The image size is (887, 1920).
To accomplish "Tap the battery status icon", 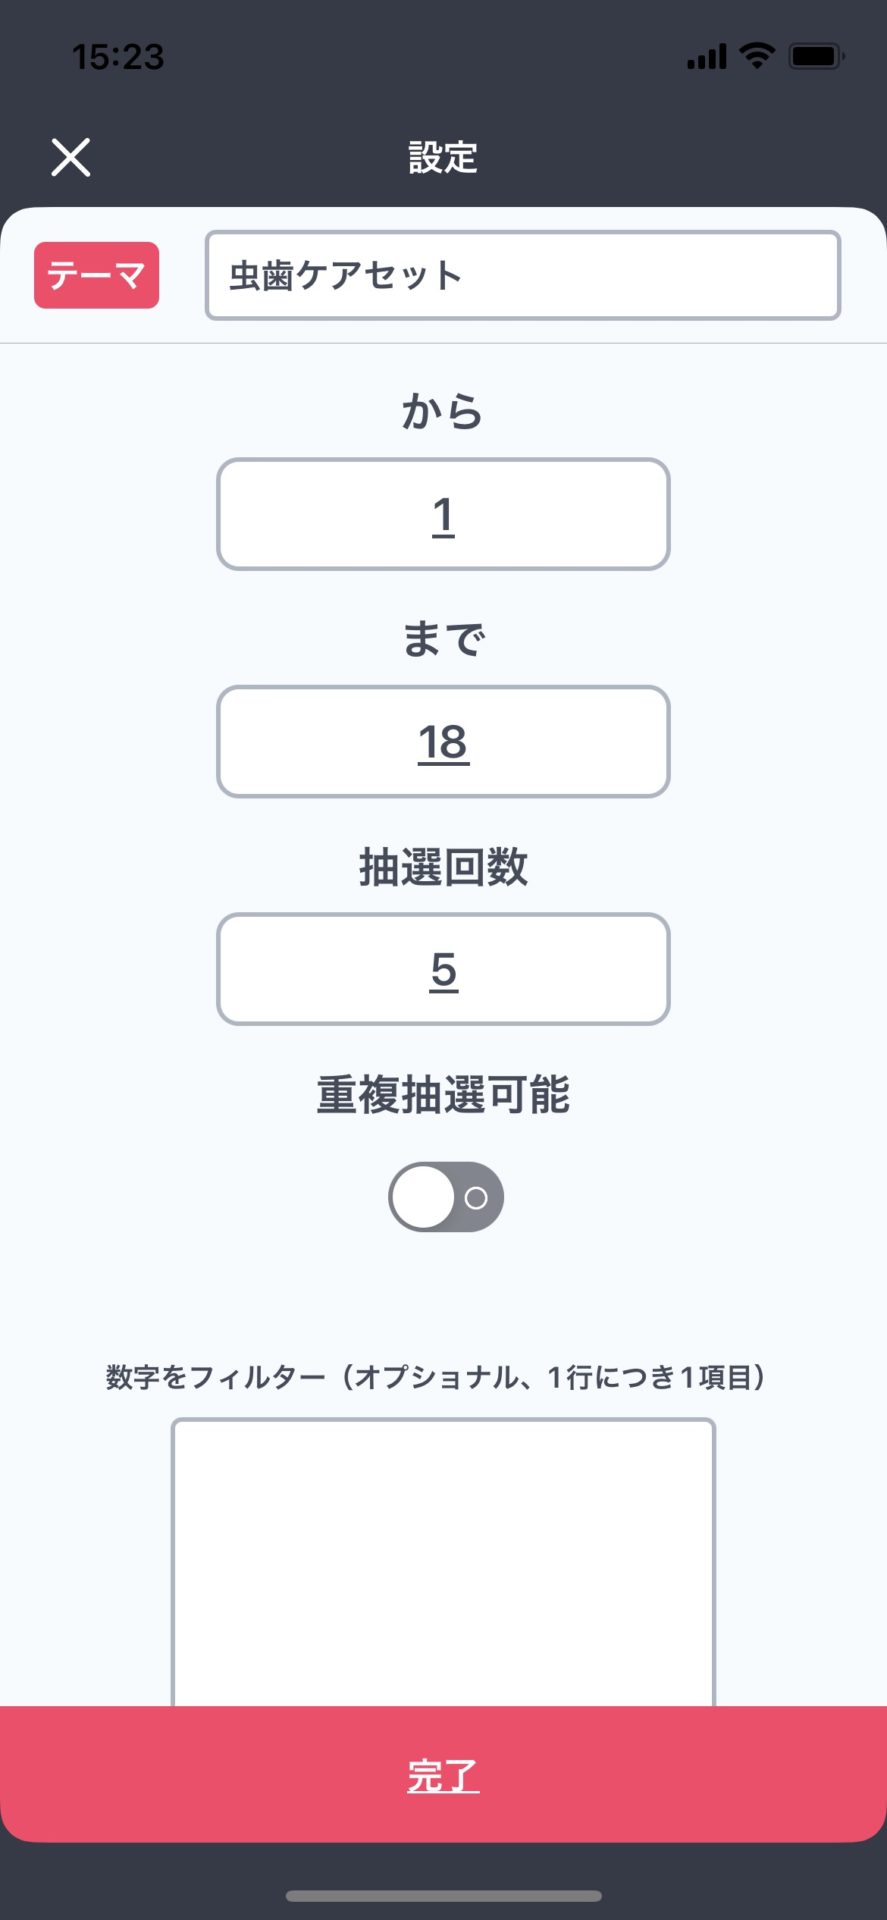I will [x=816, y=56].
